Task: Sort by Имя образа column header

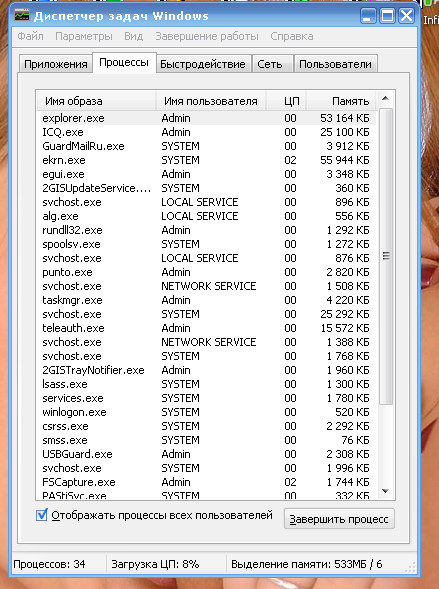Action: (96, 101)
